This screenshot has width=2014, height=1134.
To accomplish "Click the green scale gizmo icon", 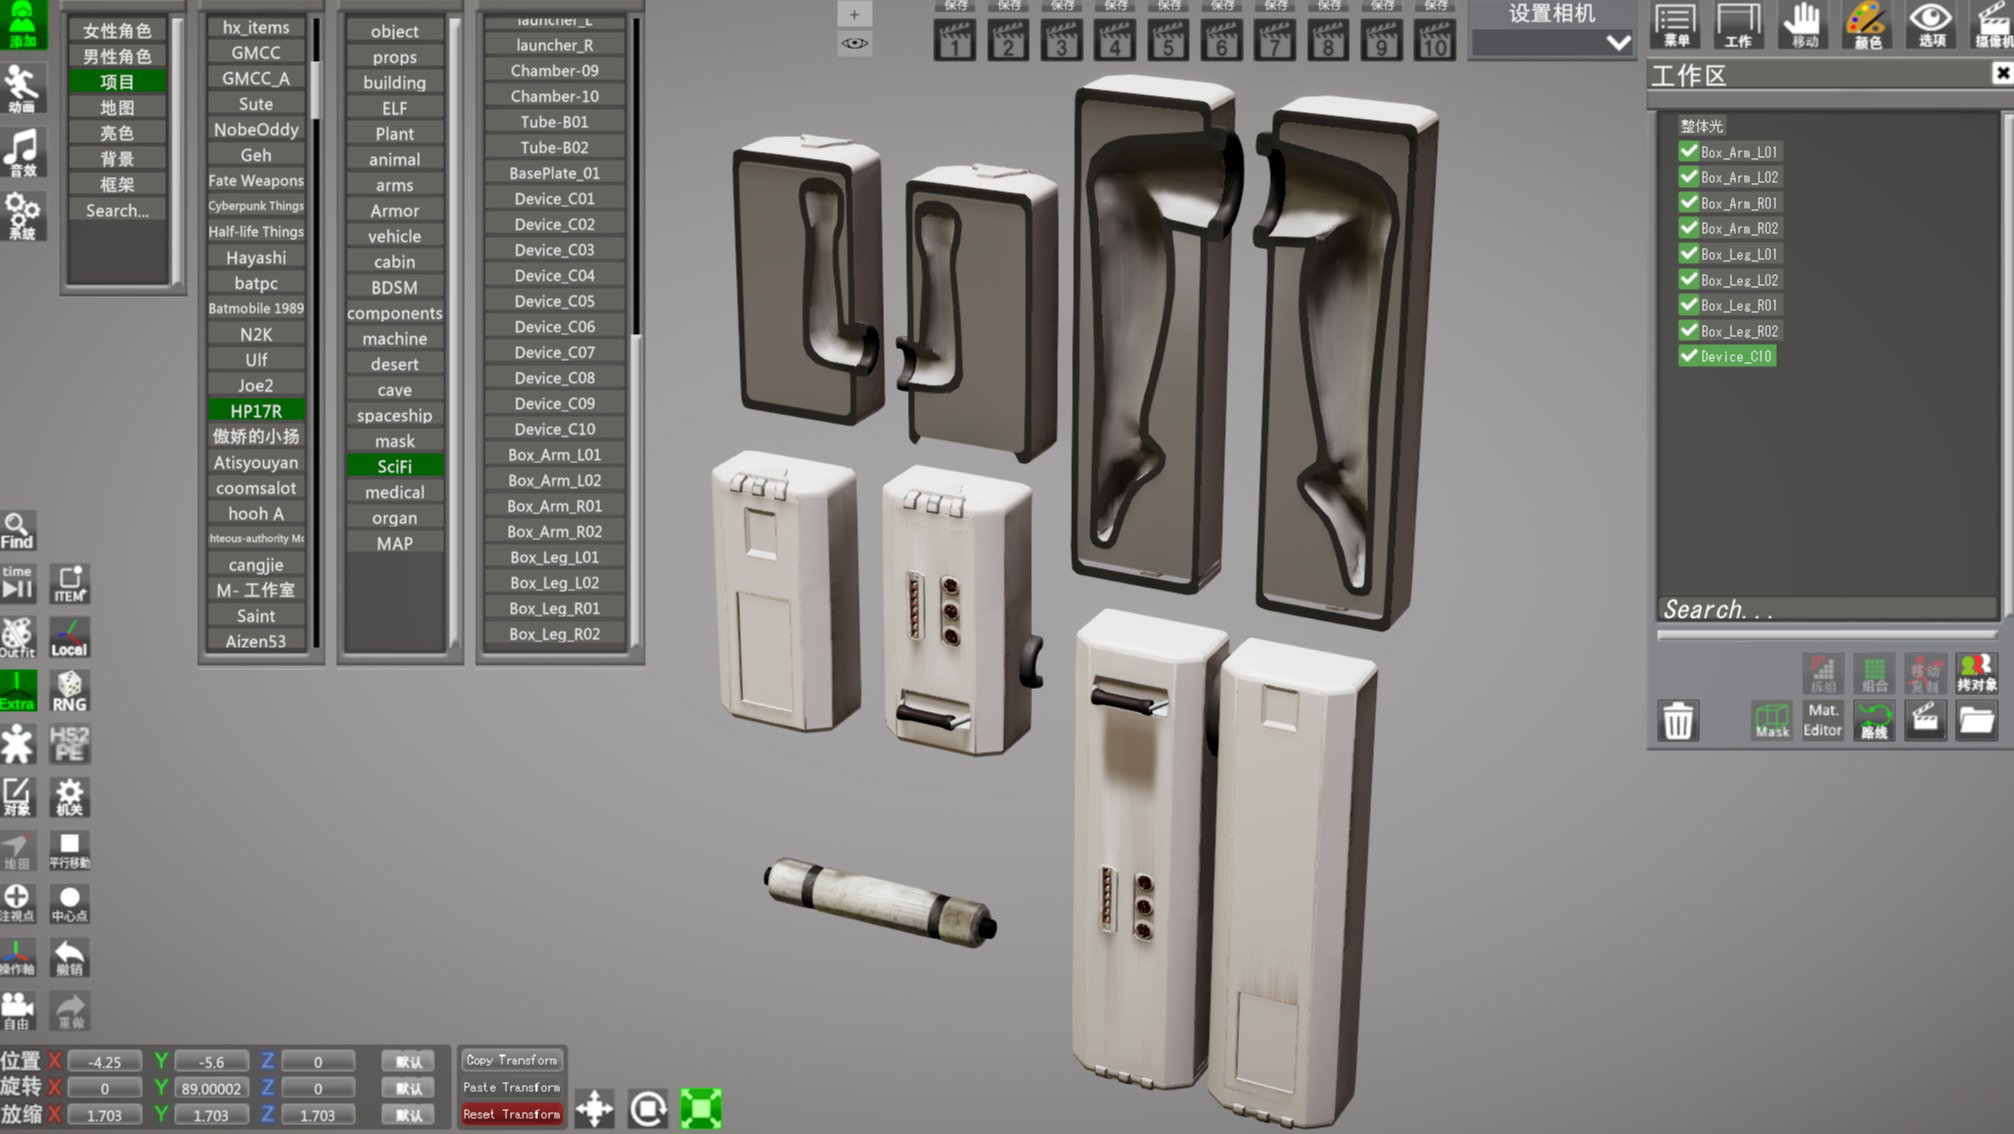I will 701,1108.
